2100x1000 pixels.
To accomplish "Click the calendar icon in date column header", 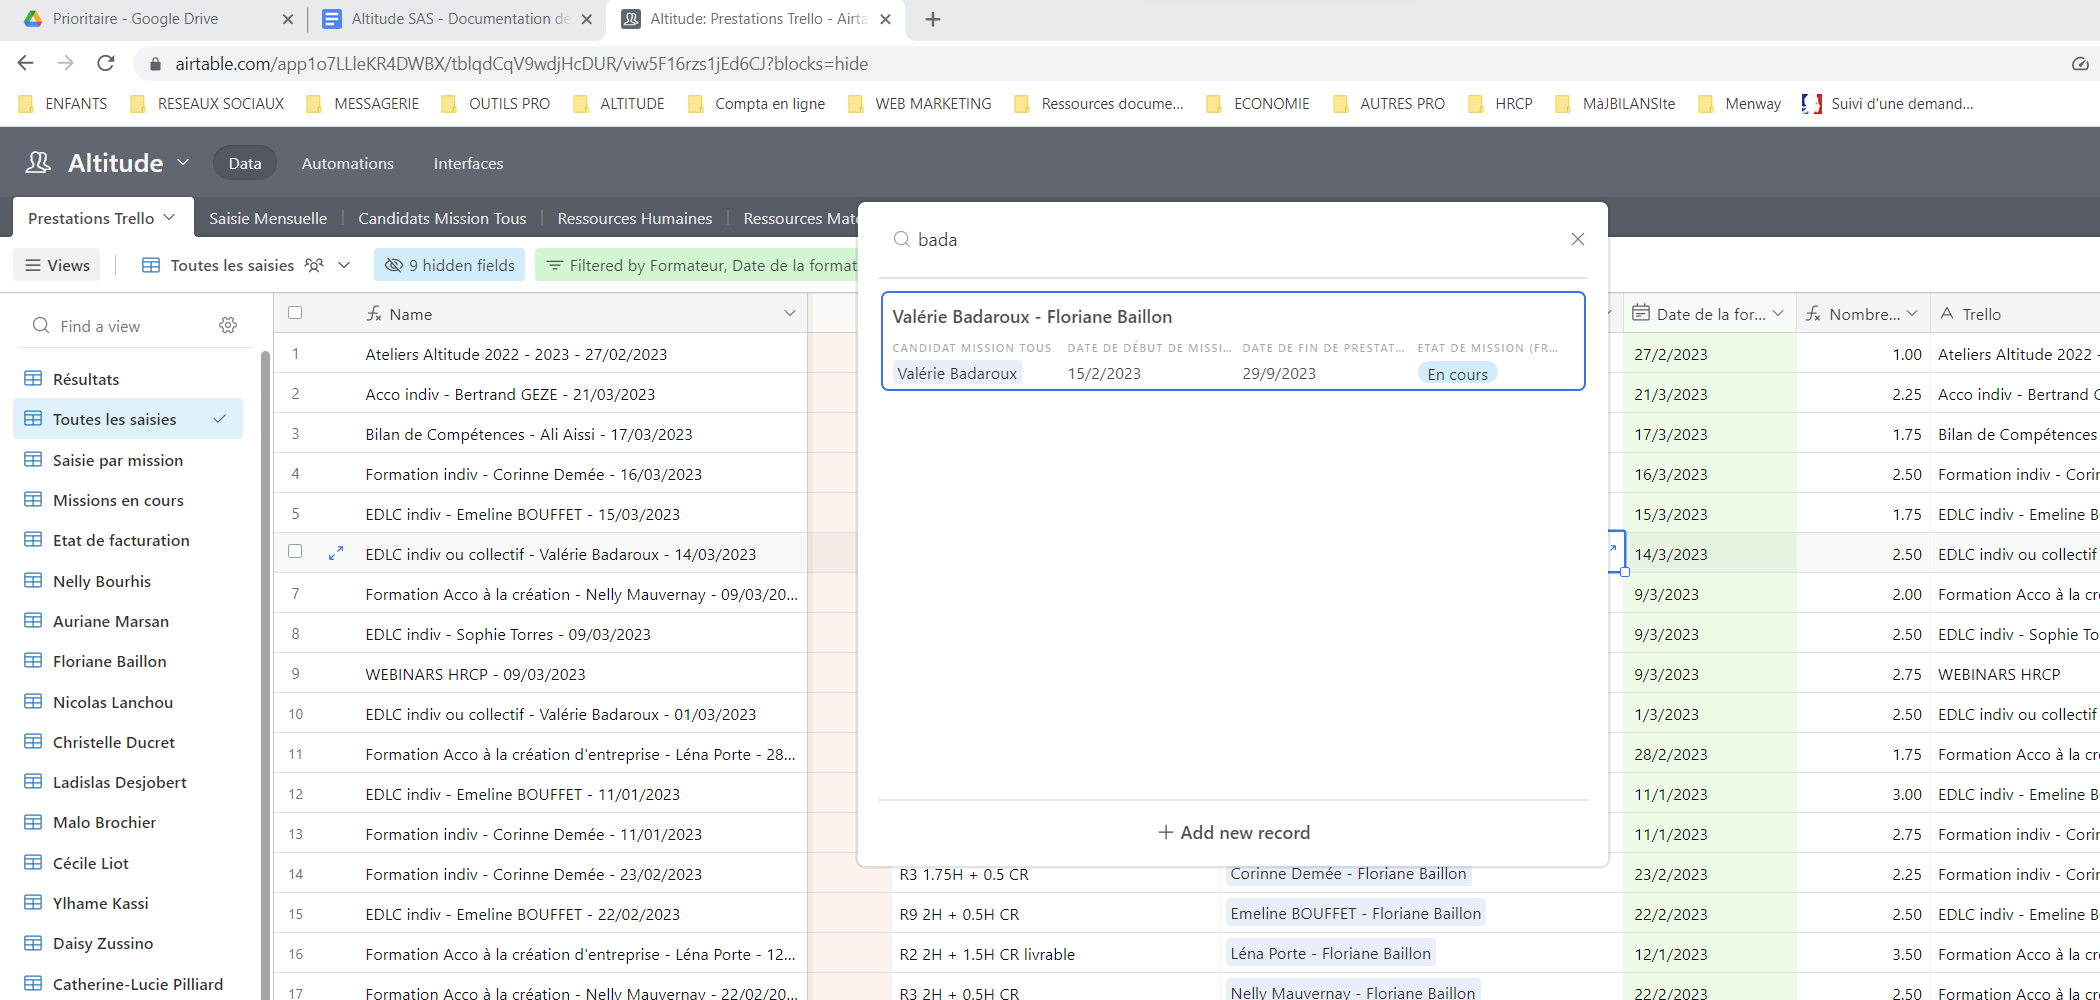I will click(x=1641, y=313).
